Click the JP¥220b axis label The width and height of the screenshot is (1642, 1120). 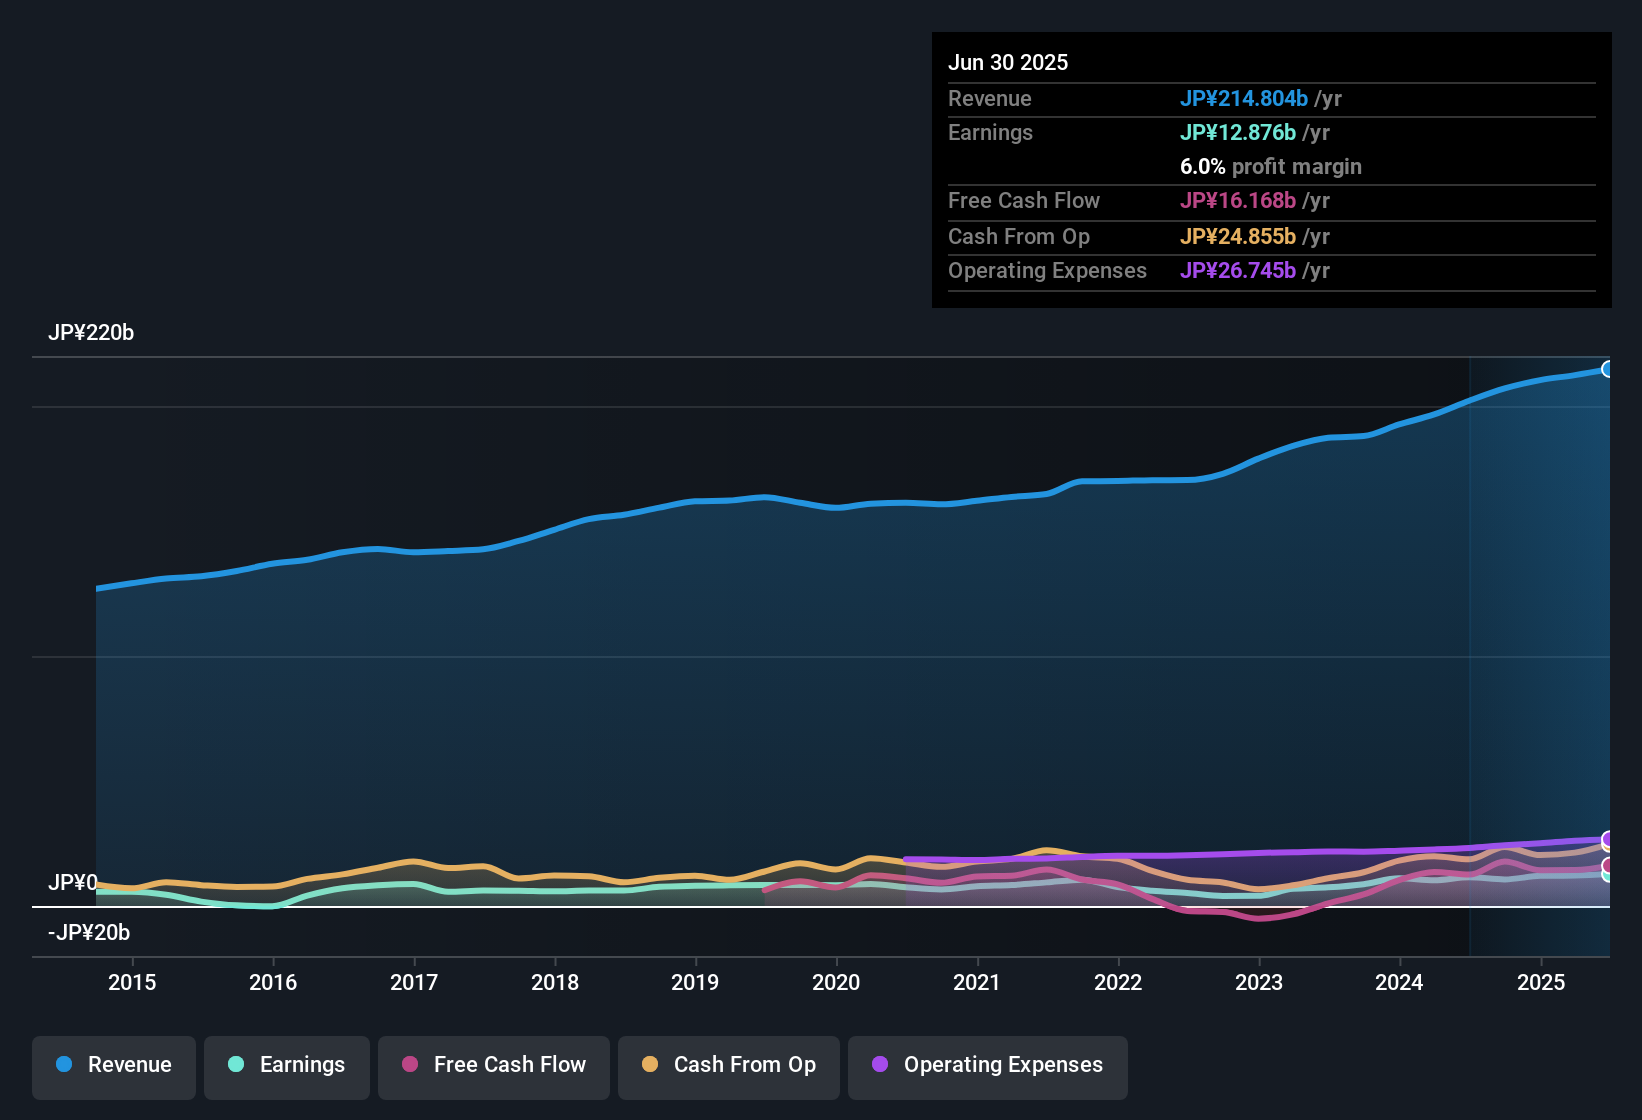92,333
